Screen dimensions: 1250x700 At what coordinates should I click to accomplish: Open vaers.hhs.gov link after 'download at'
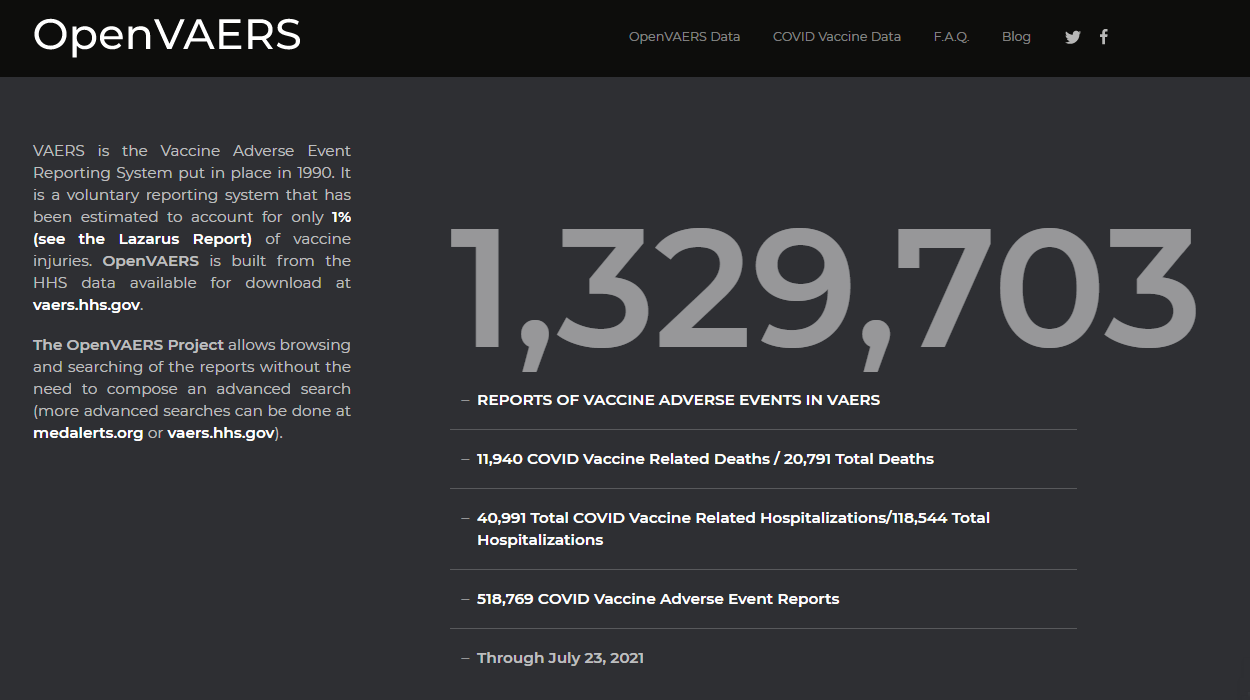pyautogui.click(x=86, y=305)
